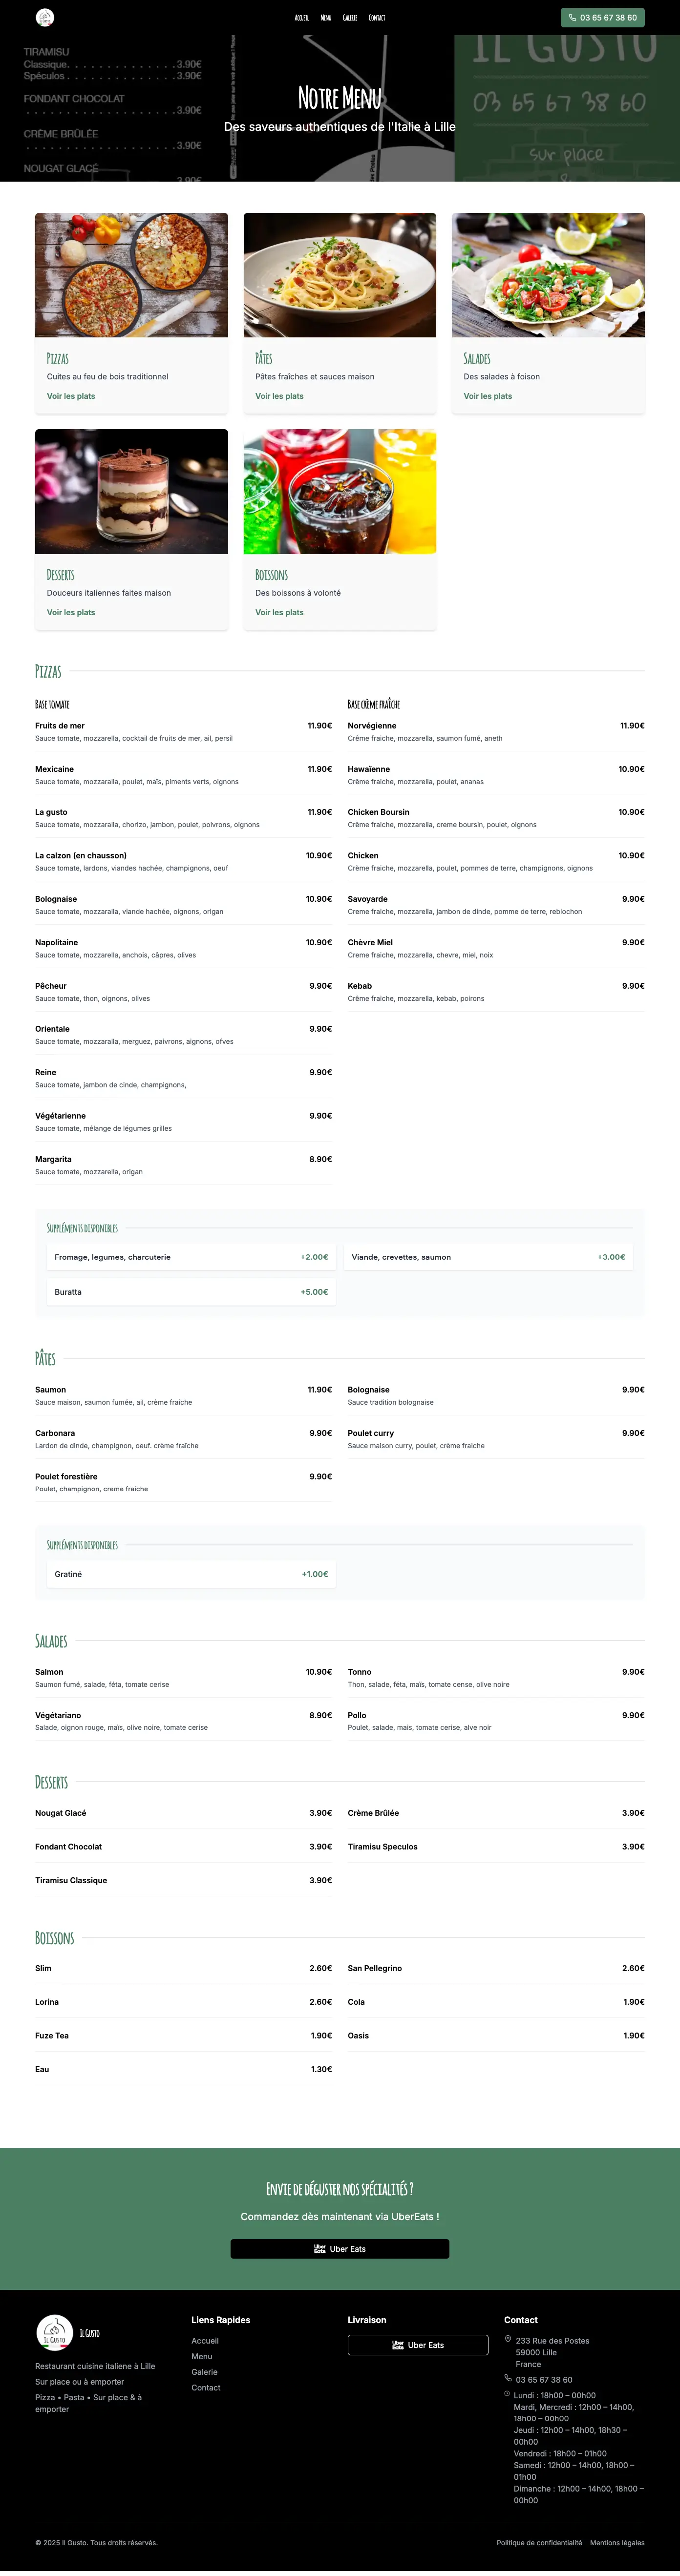Open the Mentions légales footer link
The height and width of the screenshot is (2576, 680).
pyautogui.click(x=617, y=2542)
